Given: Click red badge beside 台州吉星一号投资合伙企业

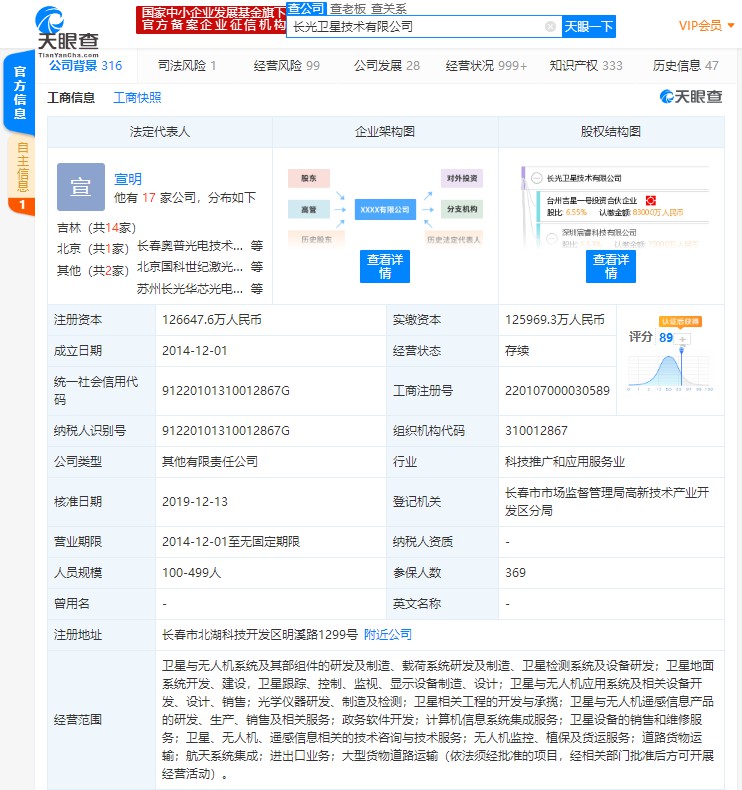Looking at the screenshot, I should 650,201.
